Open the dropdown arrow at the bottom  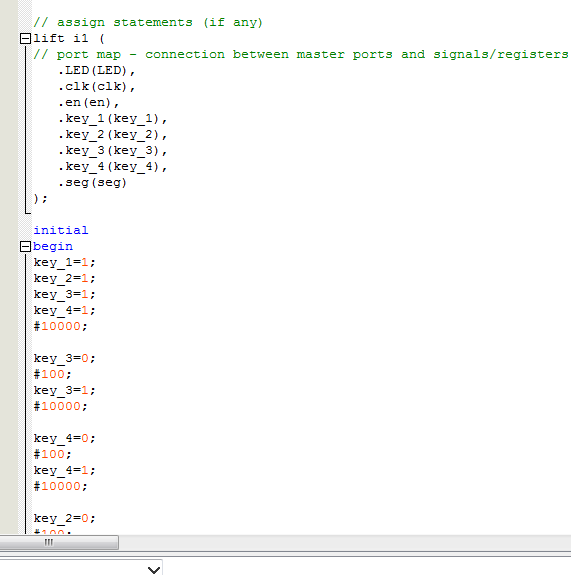coord(154,569)
